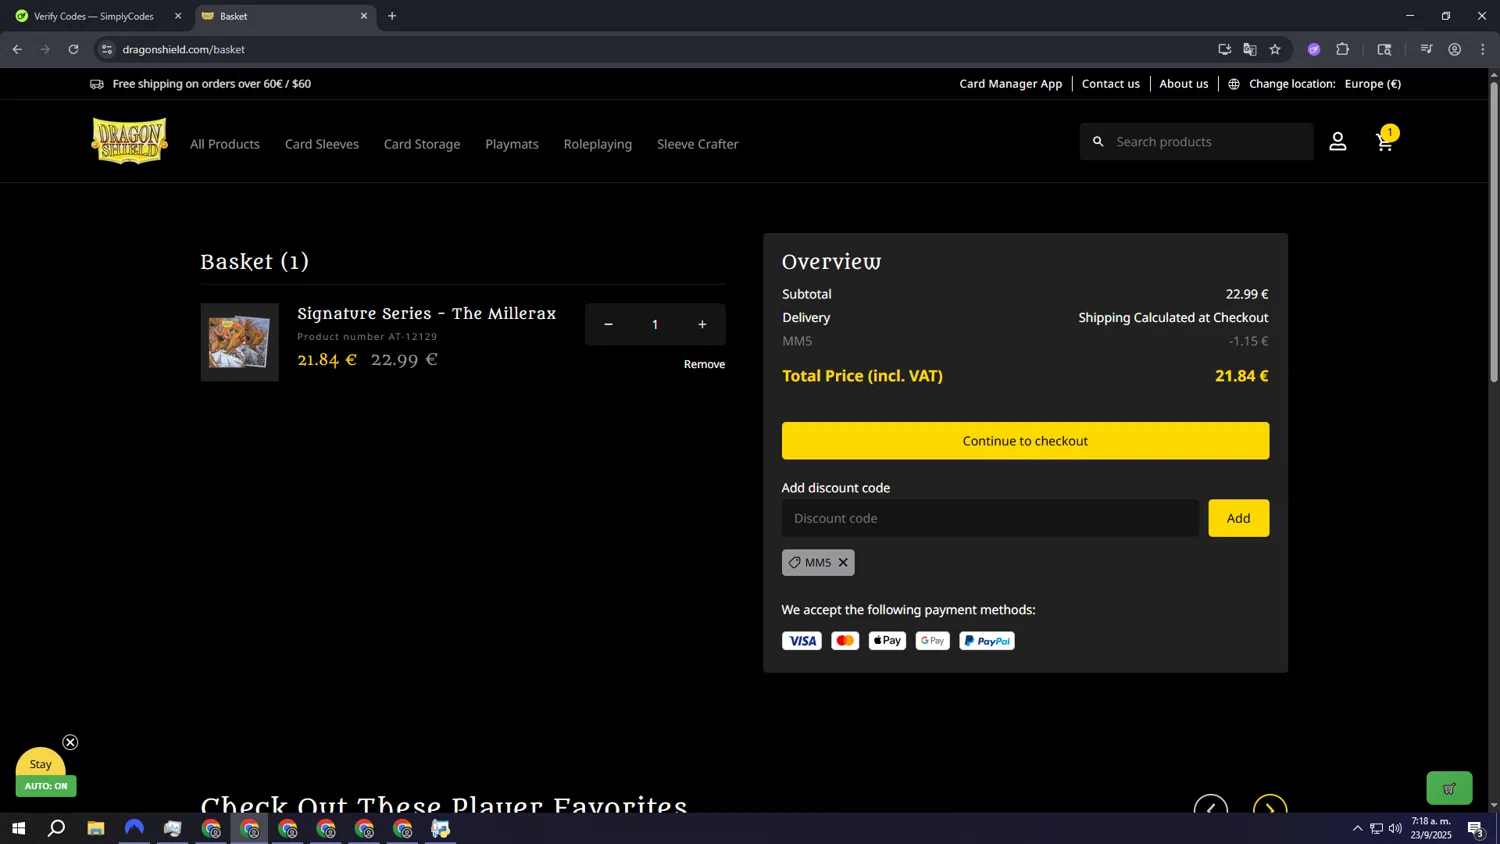Viewport: 1500px width, 844px height.
Task: Open the Sleeve Crafter menu
Action: coord(698,144)
